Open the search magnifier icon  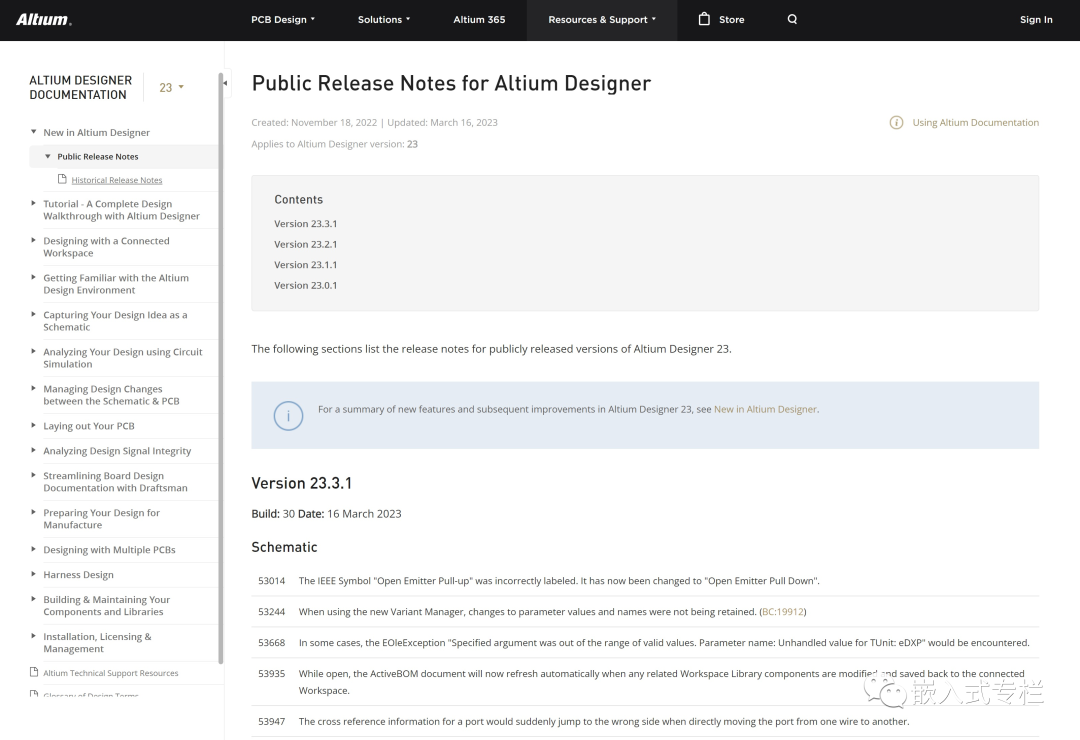pyautogui.click(x=792, y=19)
